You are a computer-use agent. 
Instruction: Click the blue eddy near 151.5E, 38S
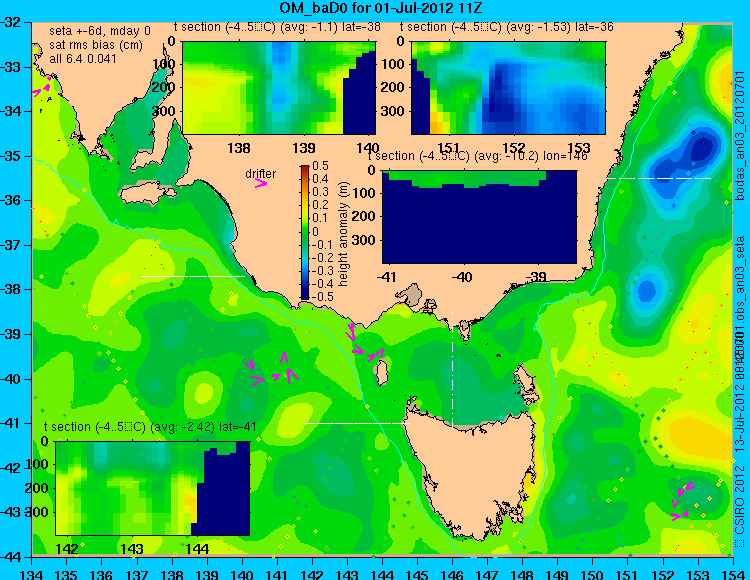(647, 290)
